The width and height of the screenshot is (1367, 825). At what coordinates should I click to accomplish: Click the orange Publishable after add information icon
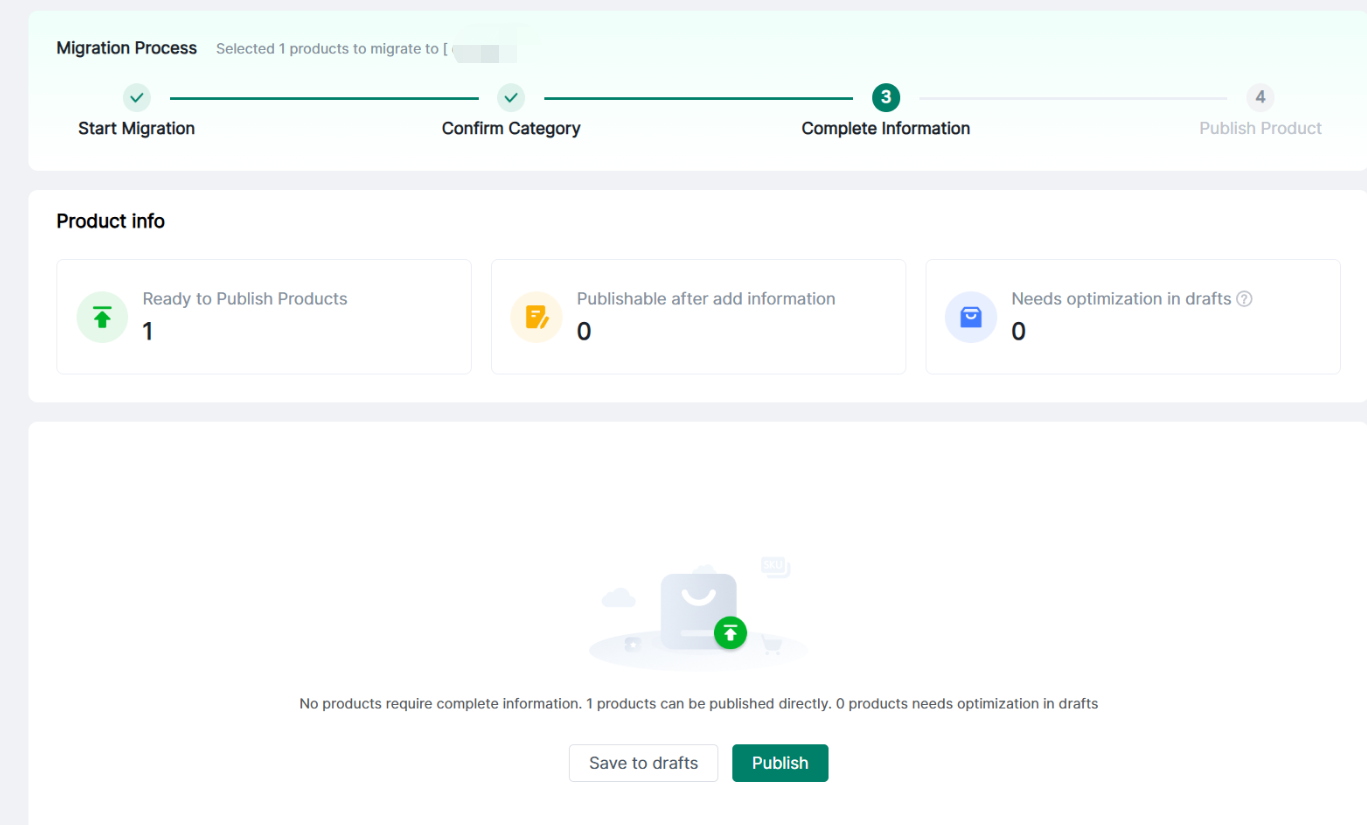coord(537,318)
